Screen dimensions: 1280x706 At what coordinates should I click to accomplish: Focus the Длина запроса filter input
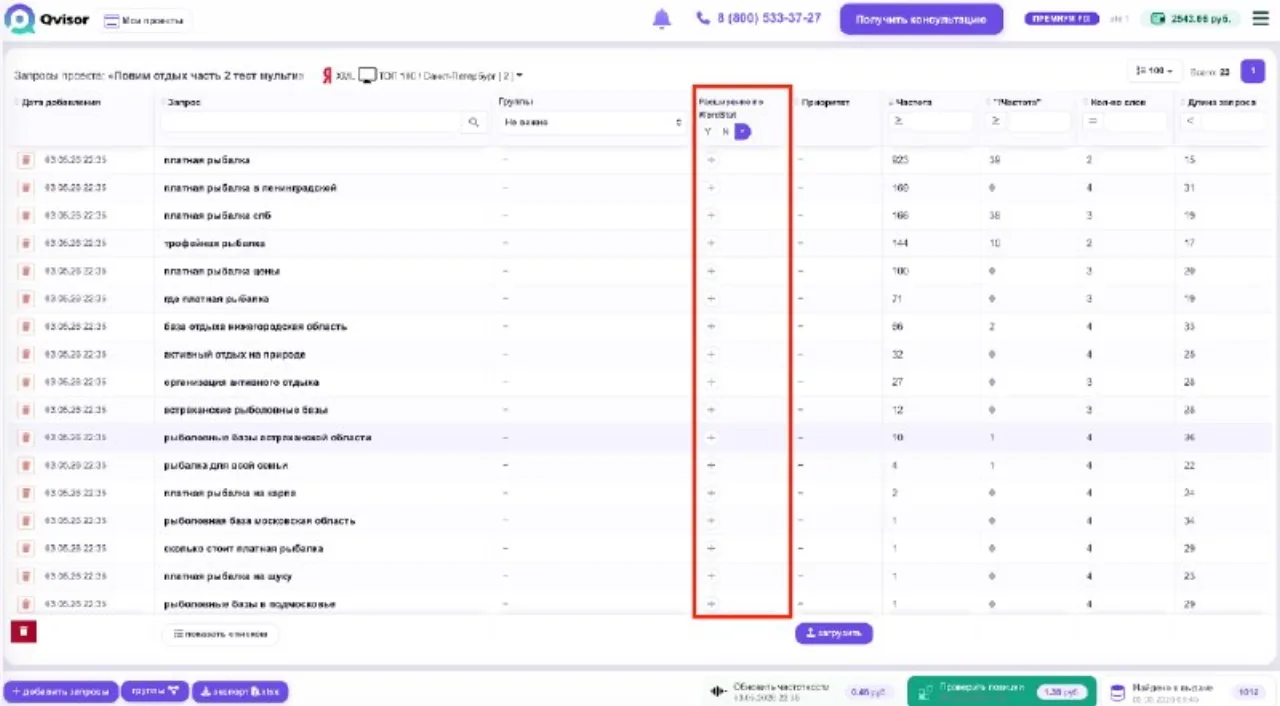point(1231,122)
